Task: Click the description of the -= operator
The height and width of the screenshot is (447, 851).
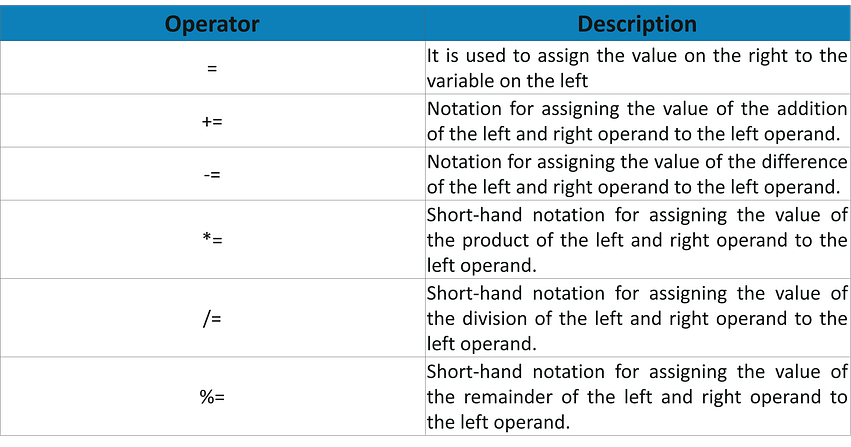Action: (637, 174)
